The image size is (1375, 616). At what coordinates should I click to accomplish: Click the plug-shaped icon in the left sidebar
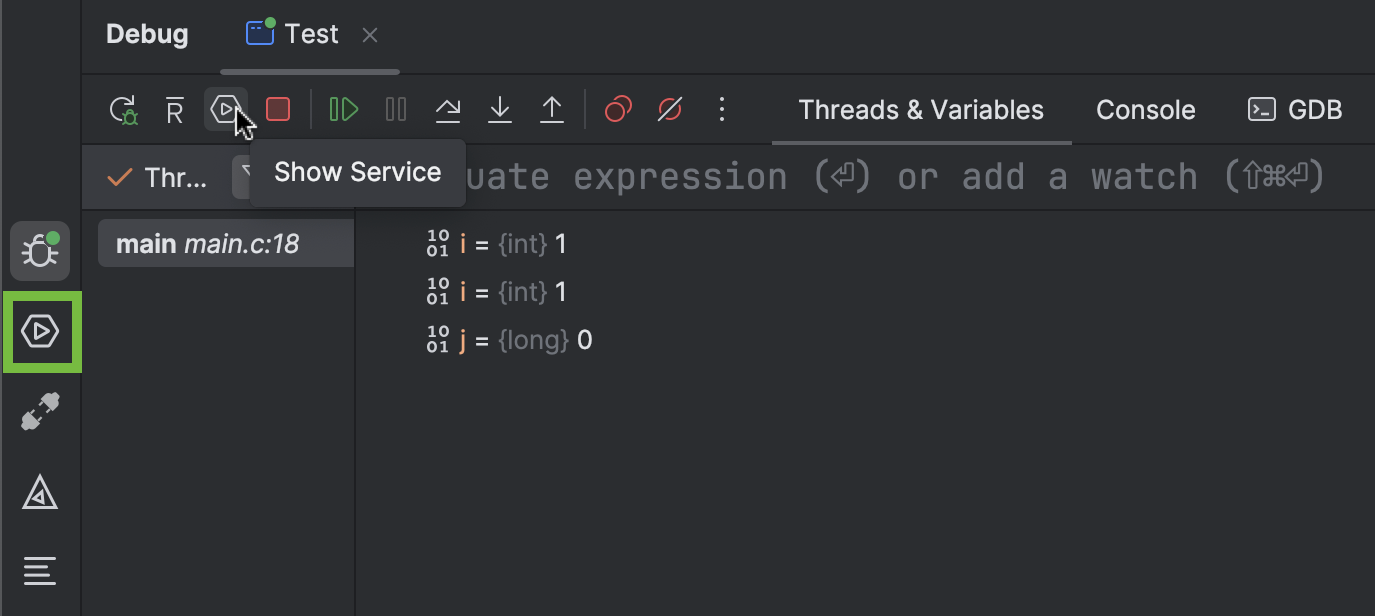[x=40, y=411]
